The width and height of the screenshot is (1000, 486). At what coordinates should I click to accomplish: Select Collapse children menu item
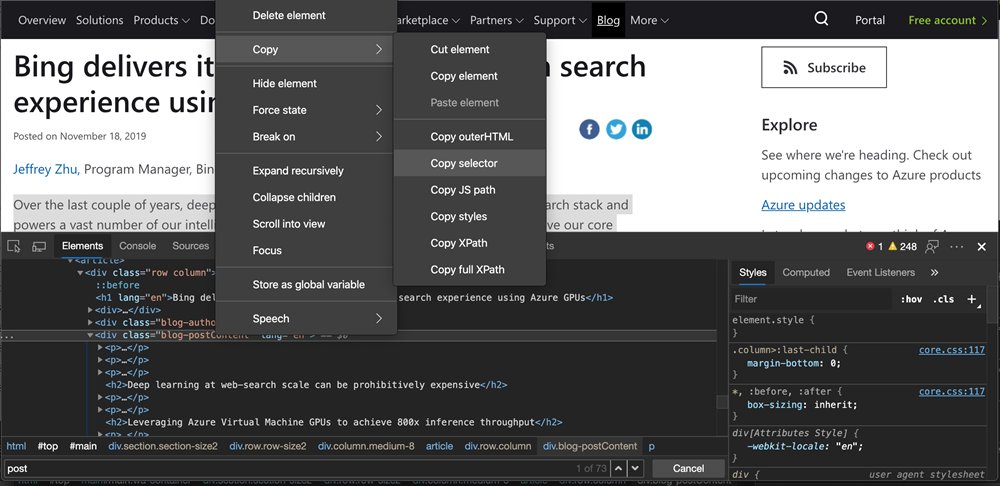(306, 197)
